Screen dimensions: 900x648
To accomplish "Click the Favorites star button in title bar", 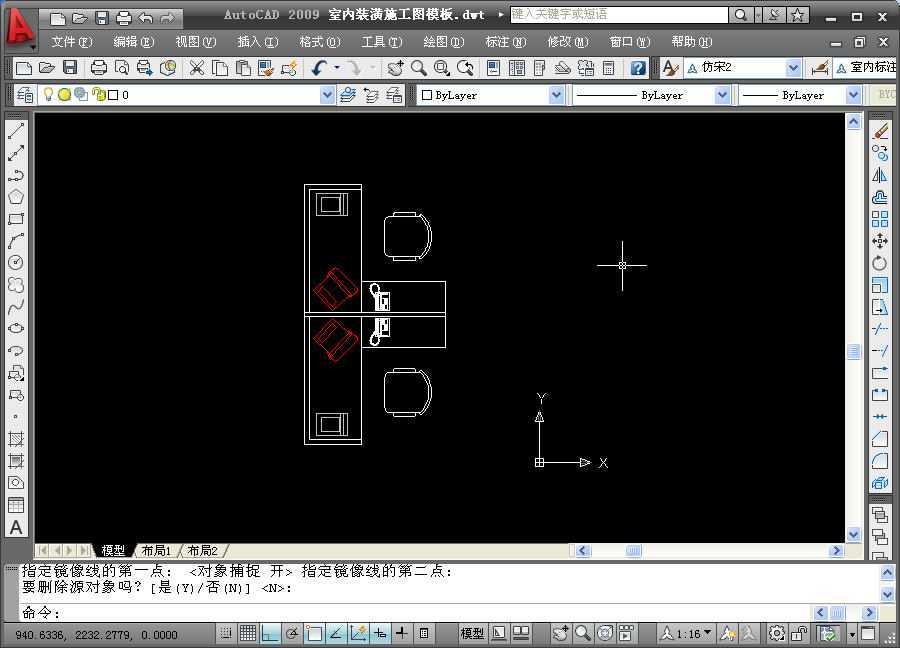I will click(797, 15).
